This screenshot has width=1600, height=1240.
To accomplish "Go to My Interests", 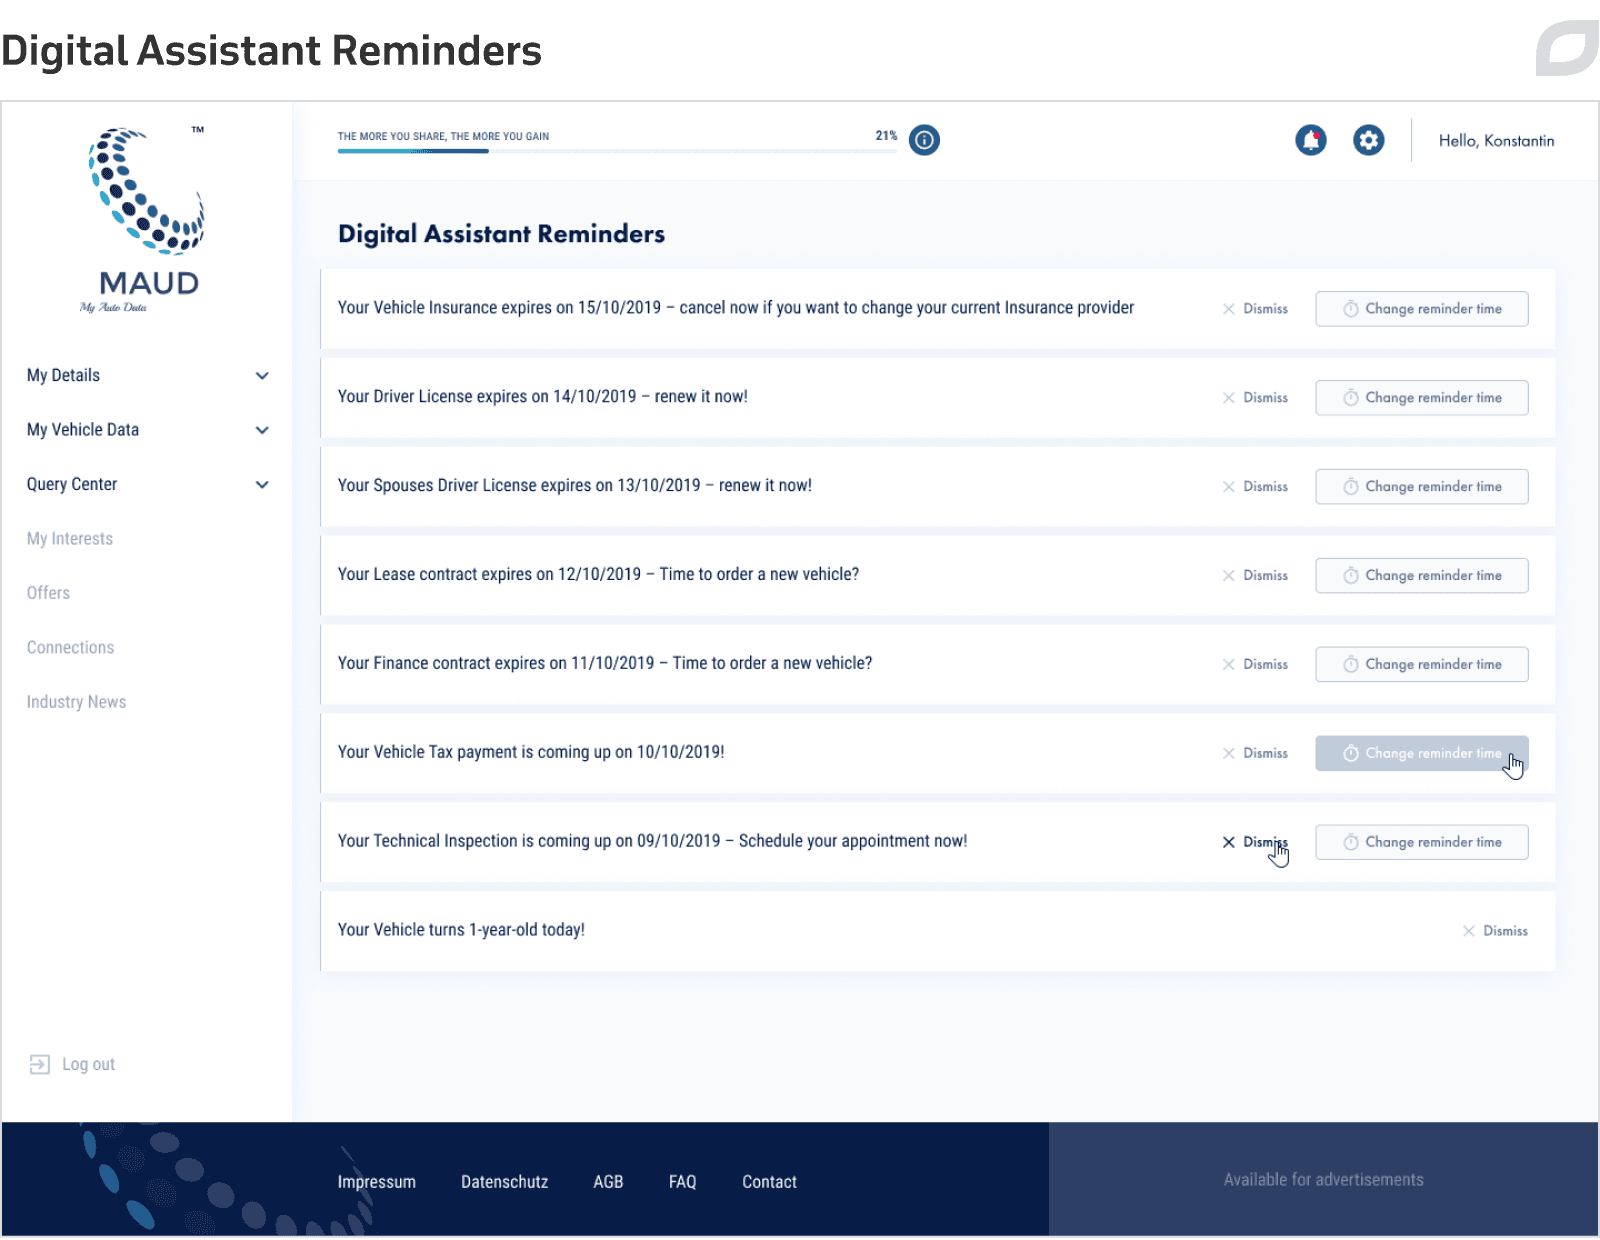I will click(70, 539).
